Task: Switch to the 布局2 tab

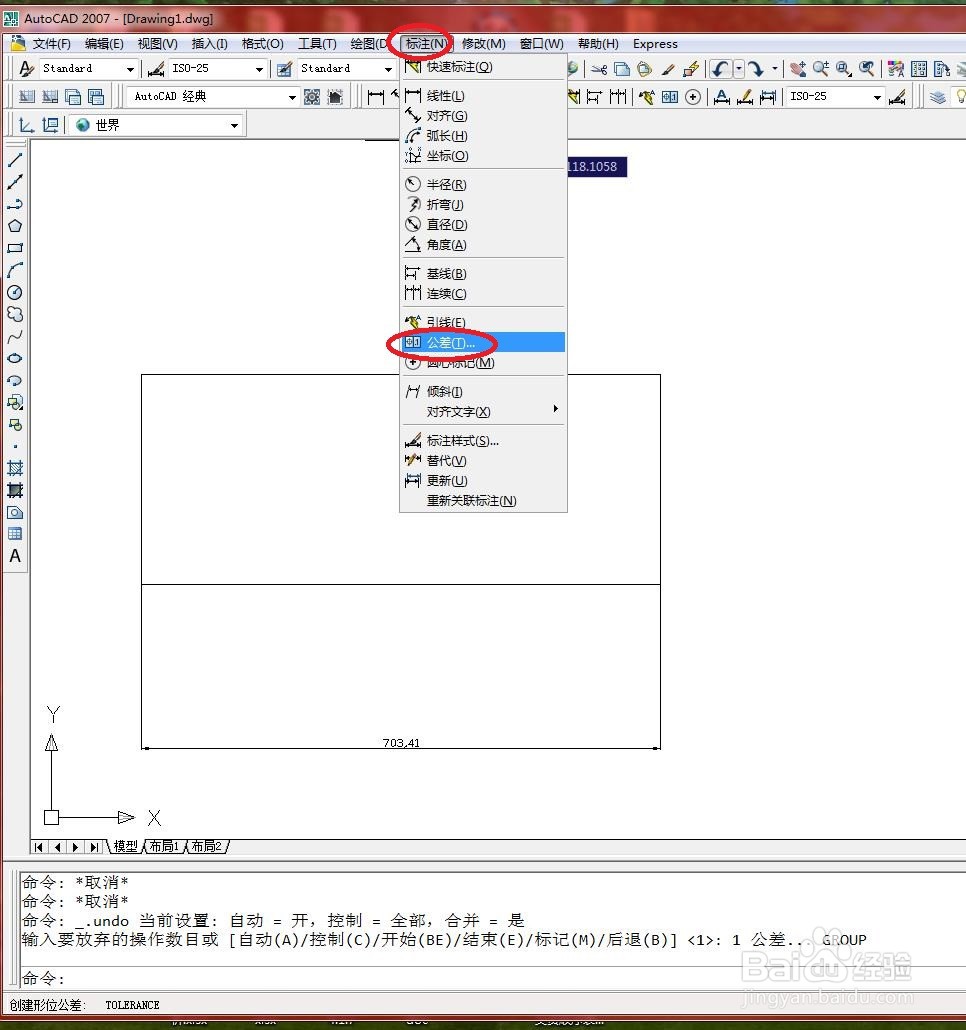Action: coord(207,847)
